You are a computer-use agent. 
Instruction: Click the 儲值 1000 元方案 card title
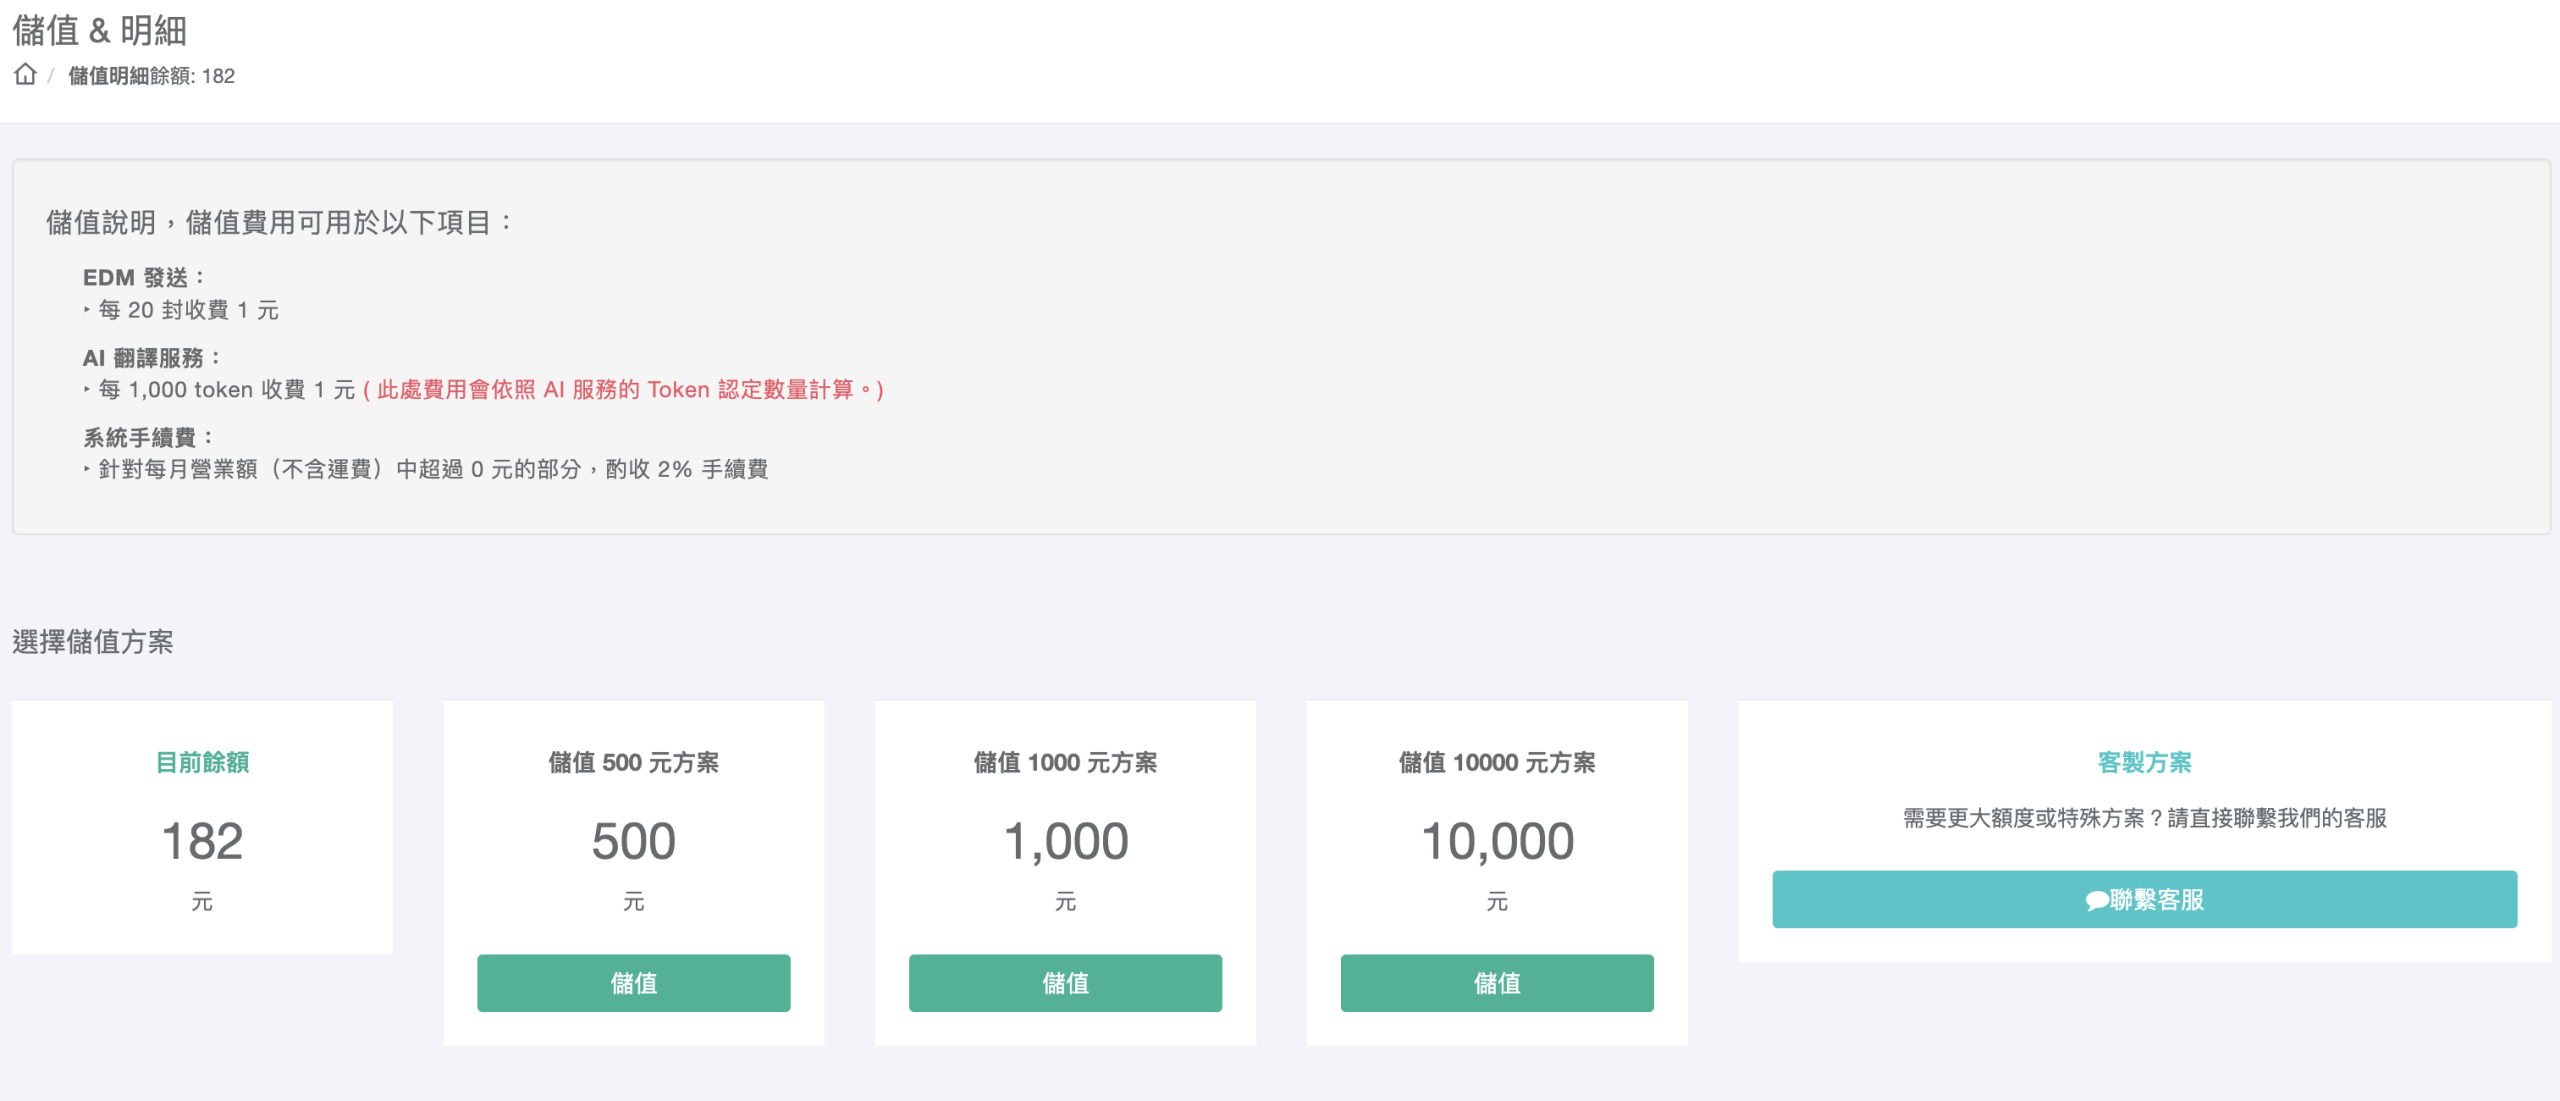pyautogui.click(x=1065, y=762)
